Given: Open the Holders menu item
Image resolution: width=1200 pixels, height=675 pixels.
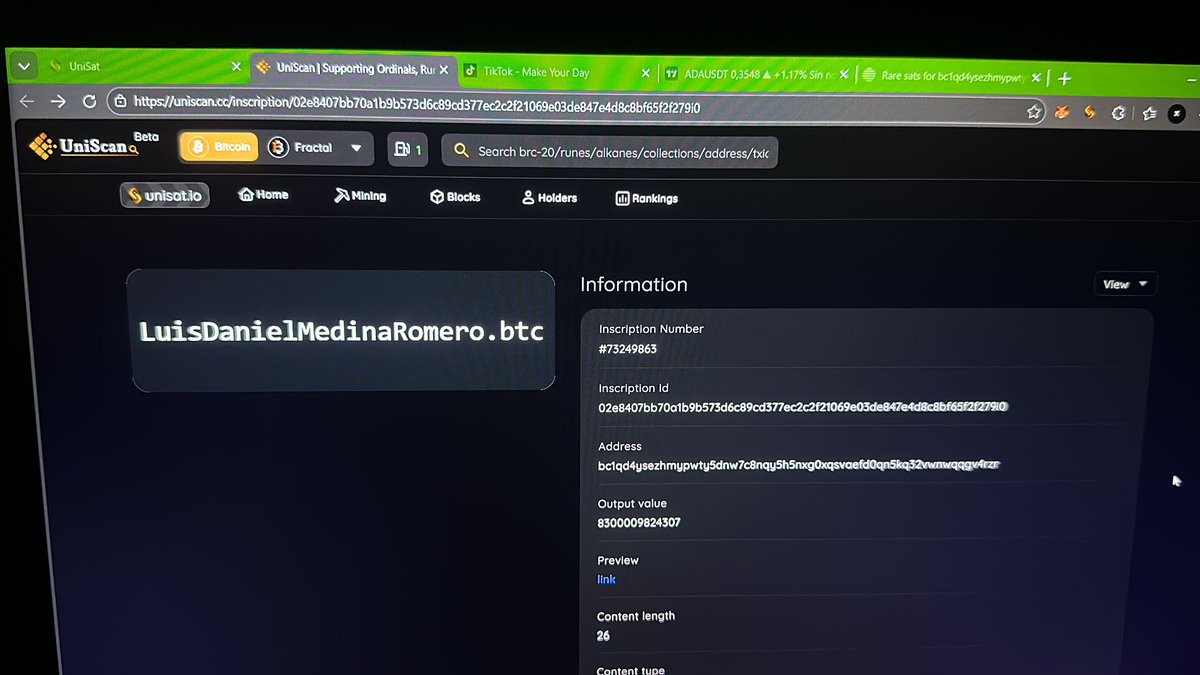Looking at the screenshot, I should point(549,198).
